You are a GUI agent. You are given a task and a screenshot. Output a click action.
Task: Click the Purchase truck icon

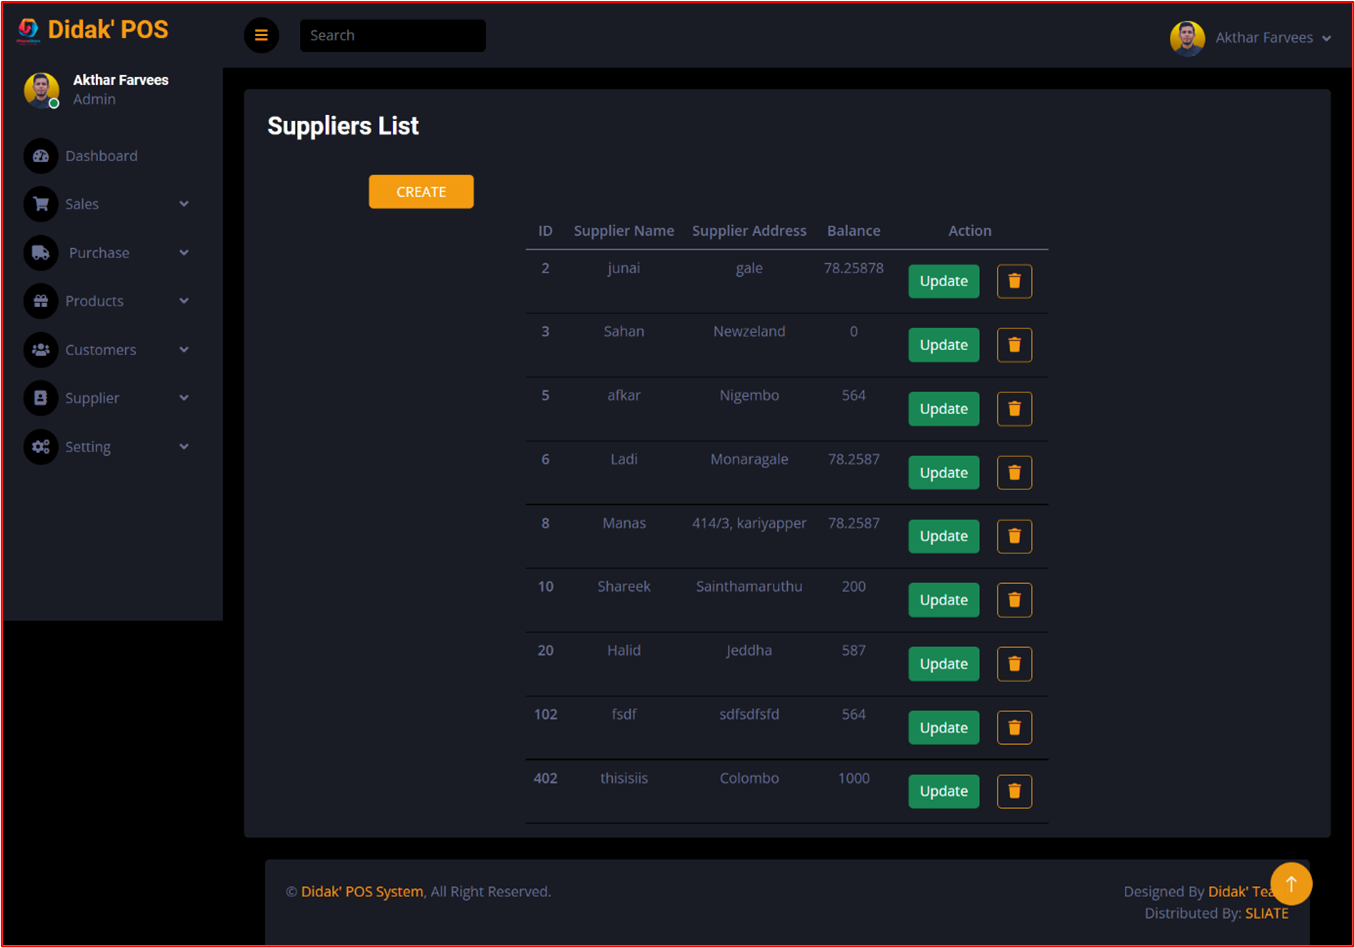click(41, 253)
